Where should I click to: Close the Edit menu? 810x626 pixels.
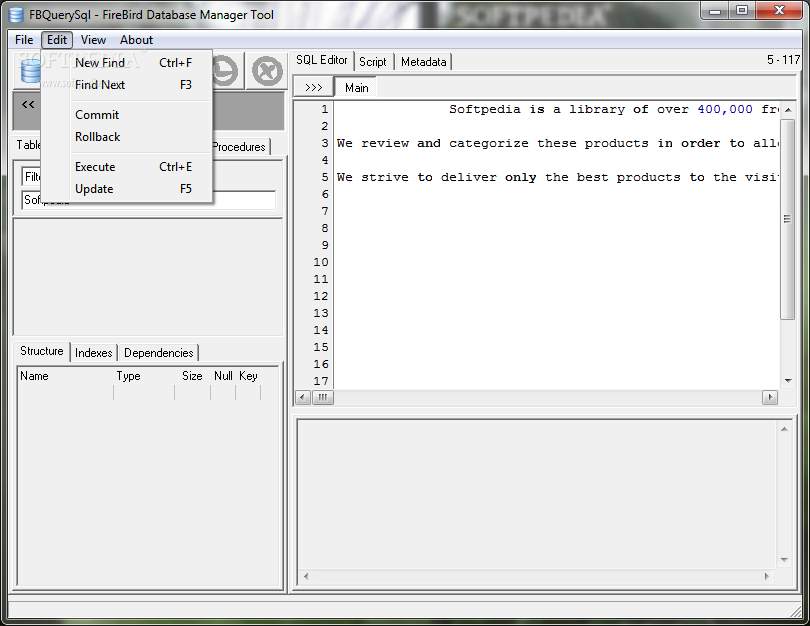pos(57,40)
